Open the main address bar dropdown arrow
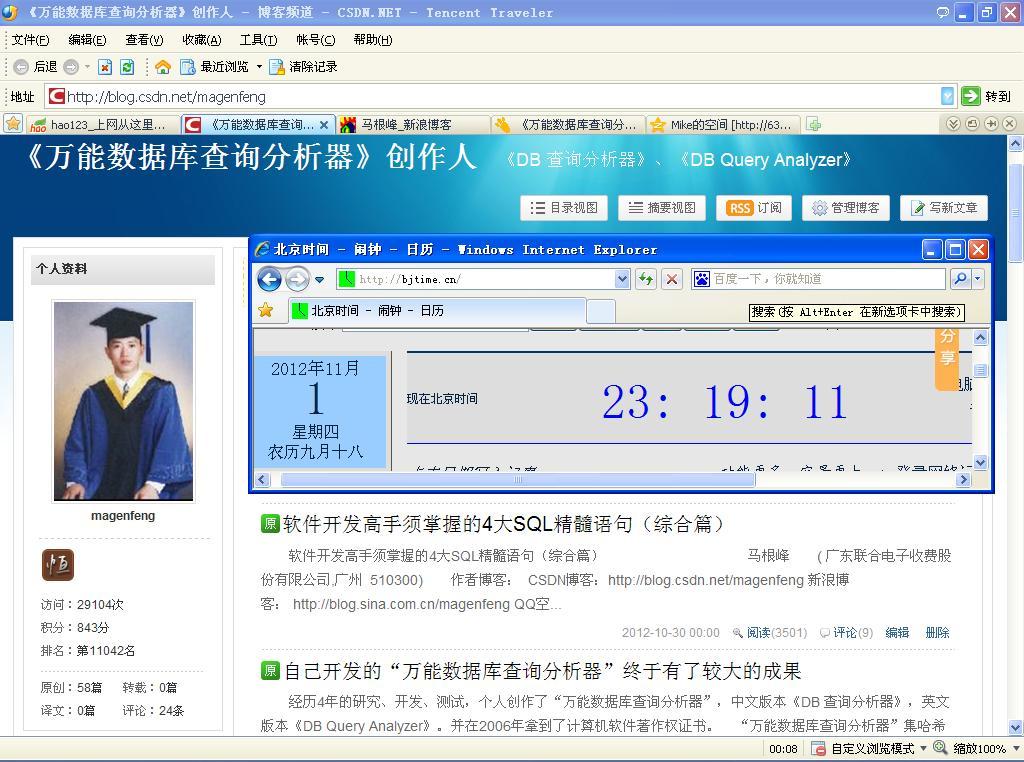 coord(947,96)
